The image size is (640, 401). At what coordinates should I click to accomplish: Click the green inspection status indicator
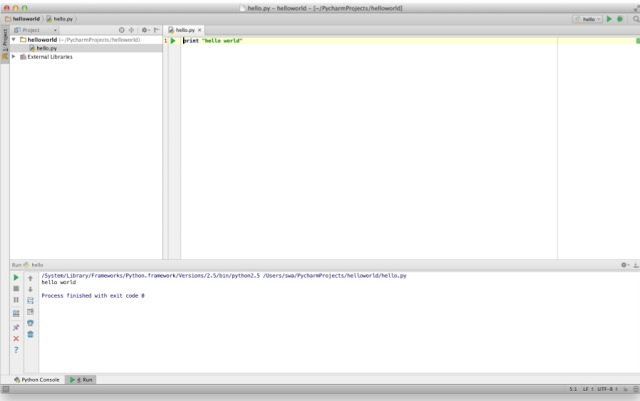638,40
